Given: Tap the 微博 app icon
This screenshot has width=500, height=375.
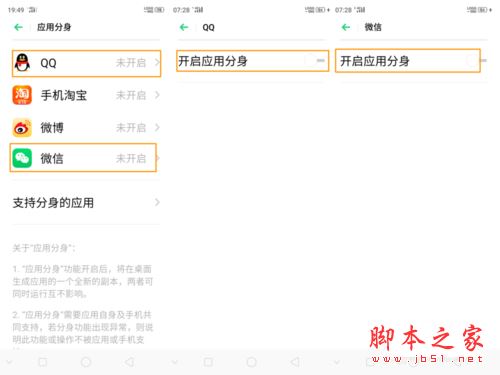Looking at the screenshot, I should coord(22,128).
